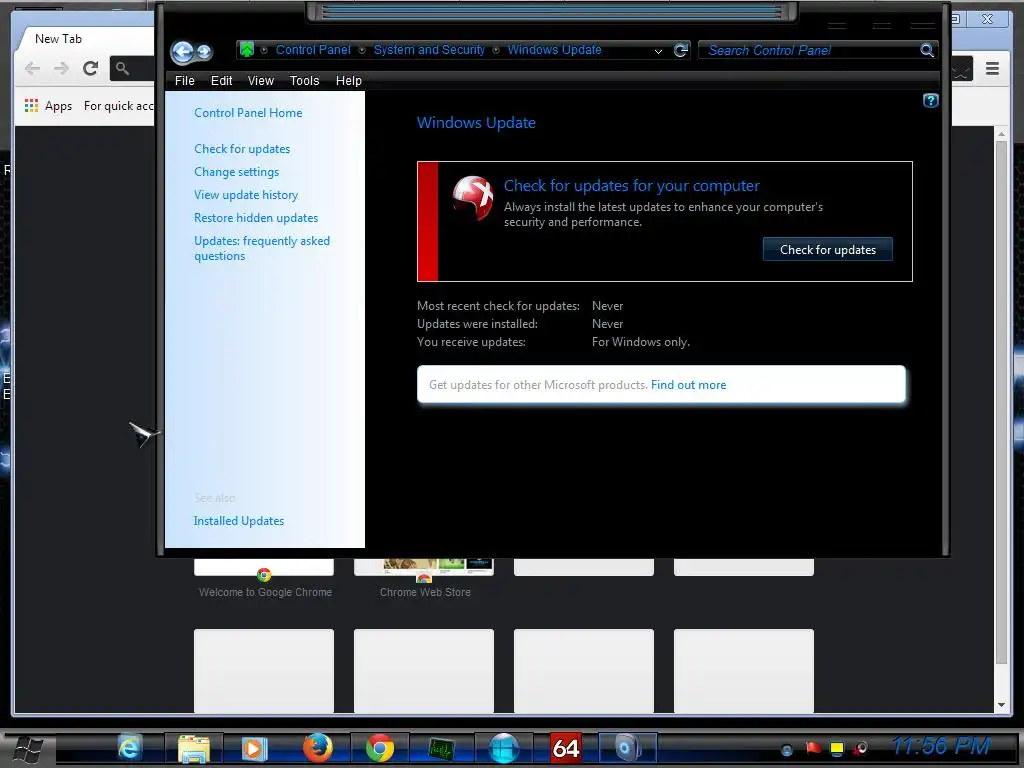Reload the page in Chrome

[90, 68]
